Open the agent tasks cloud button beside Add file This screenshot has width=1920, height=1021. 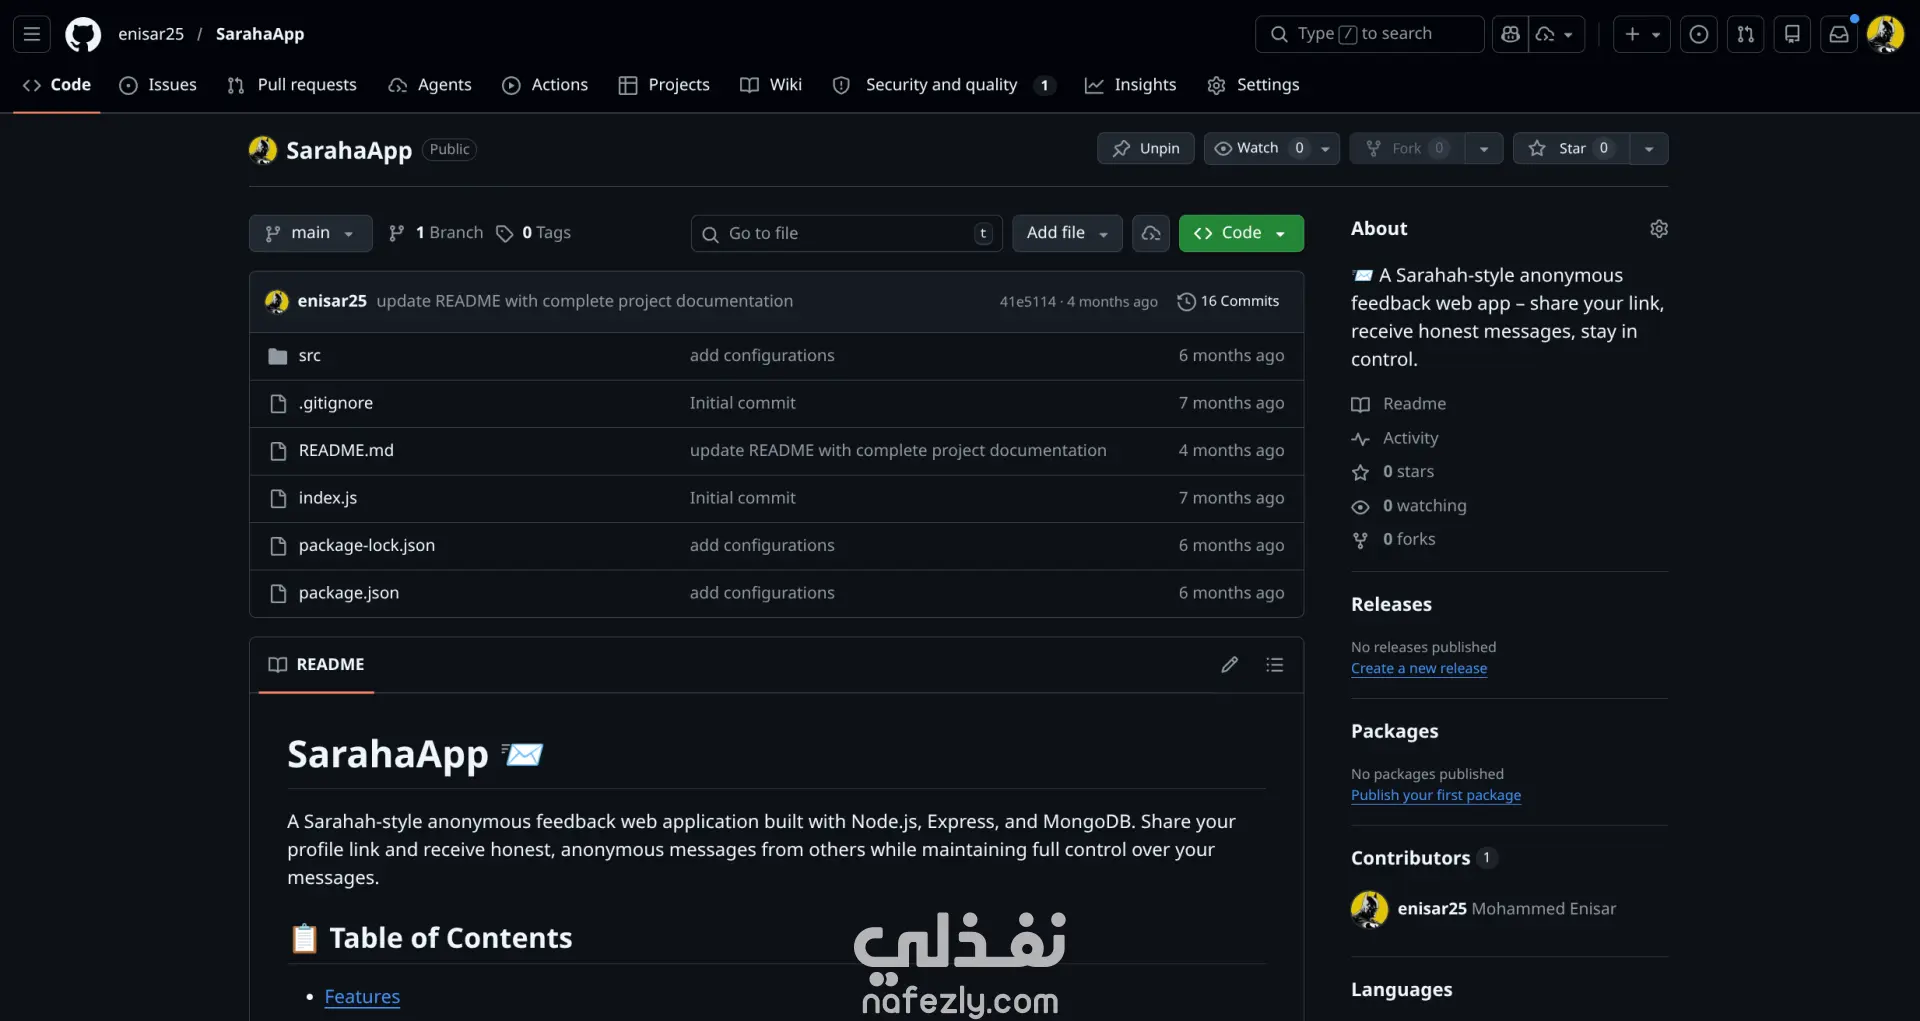(1151, 233)
